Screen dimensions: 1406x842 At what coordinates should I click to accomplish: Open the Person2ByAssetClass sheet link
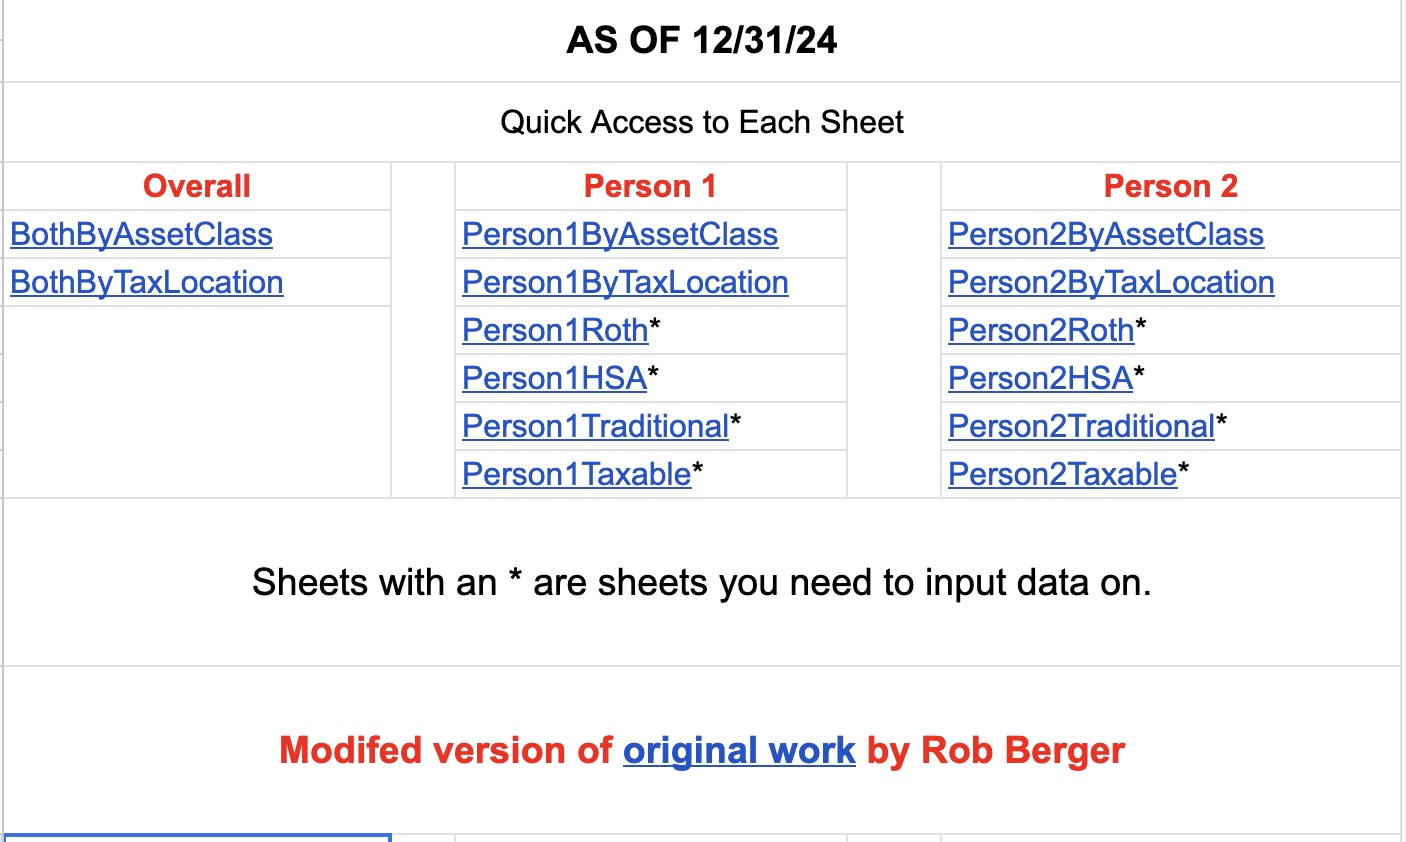1105,235
